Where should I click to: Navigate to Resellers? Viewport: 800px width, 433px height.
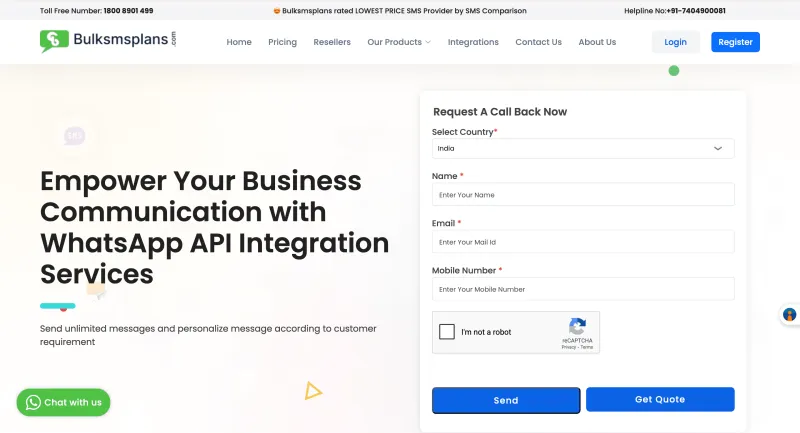tap(332, 42)
